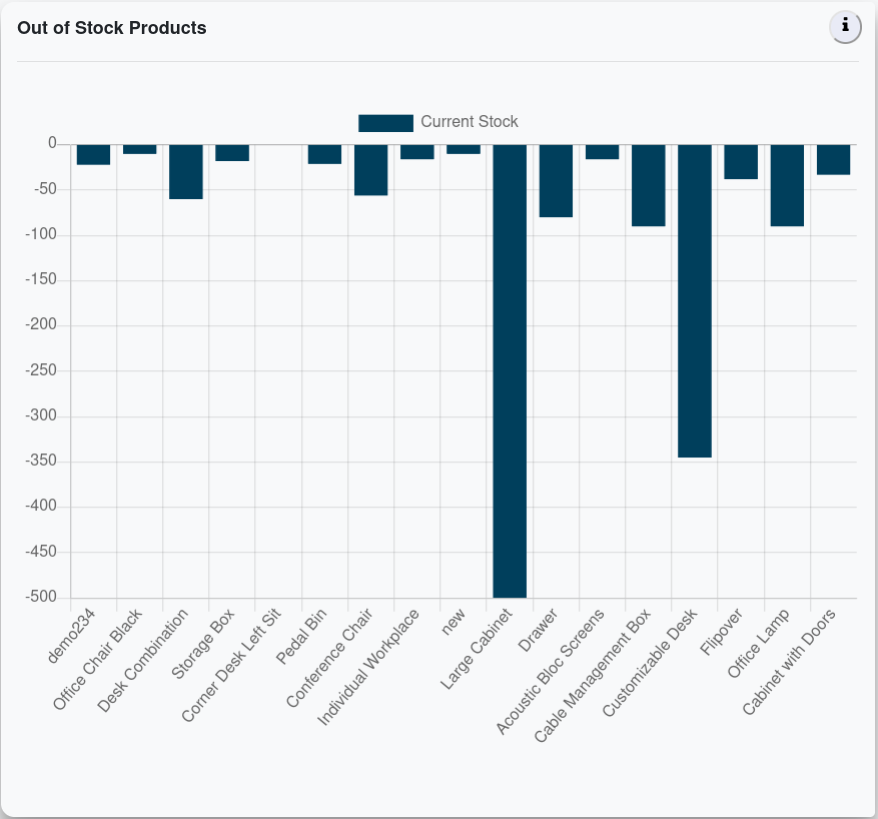878x819 pixels.
Task: Click the Cable Management Box bar
Action: [648, 186]
